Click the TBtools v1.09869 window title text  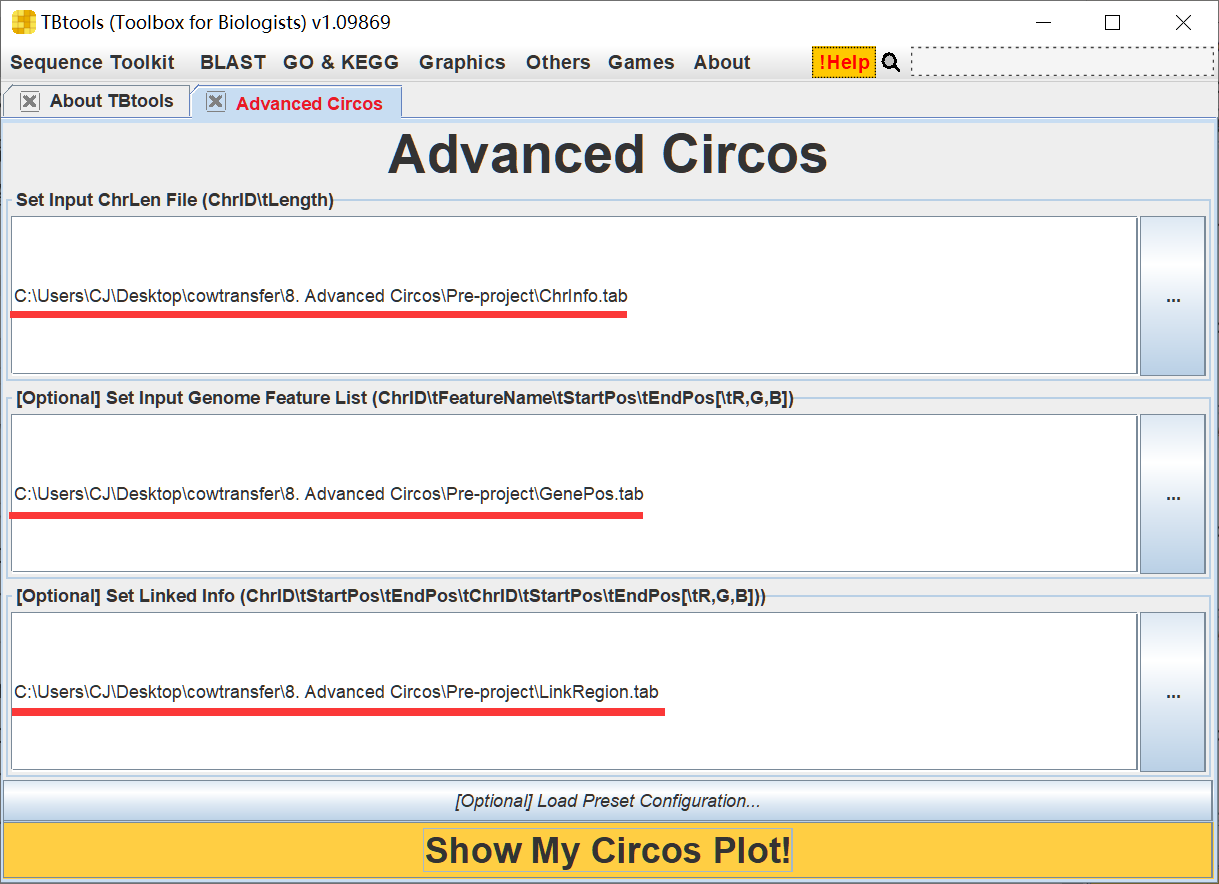[x=216, y=22]
